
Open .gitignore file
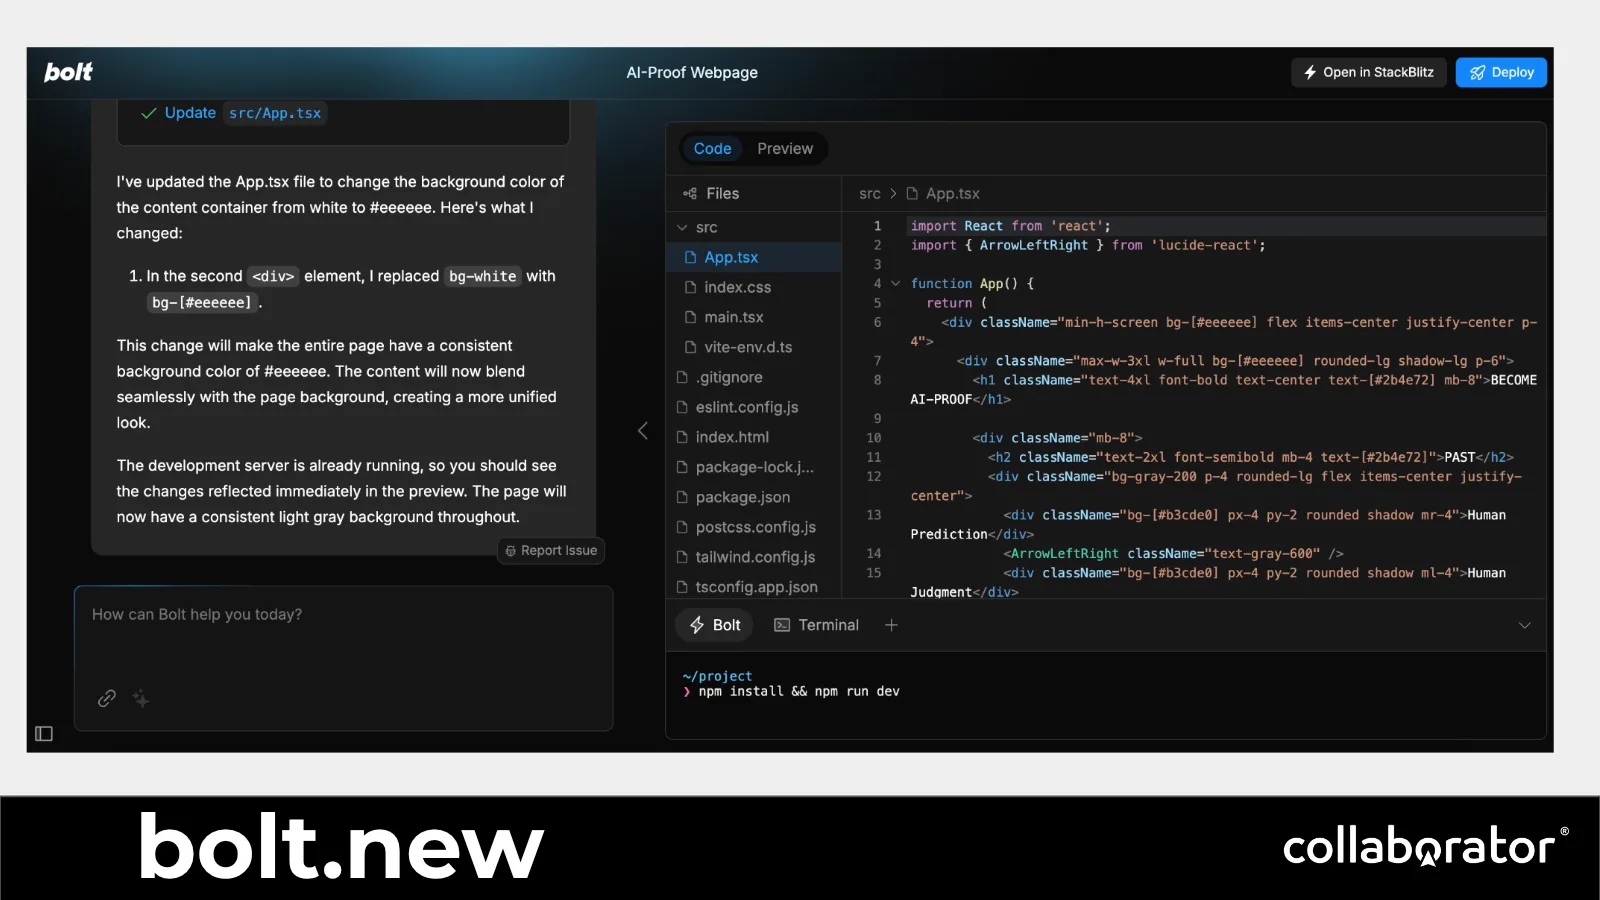pos(754,377)
